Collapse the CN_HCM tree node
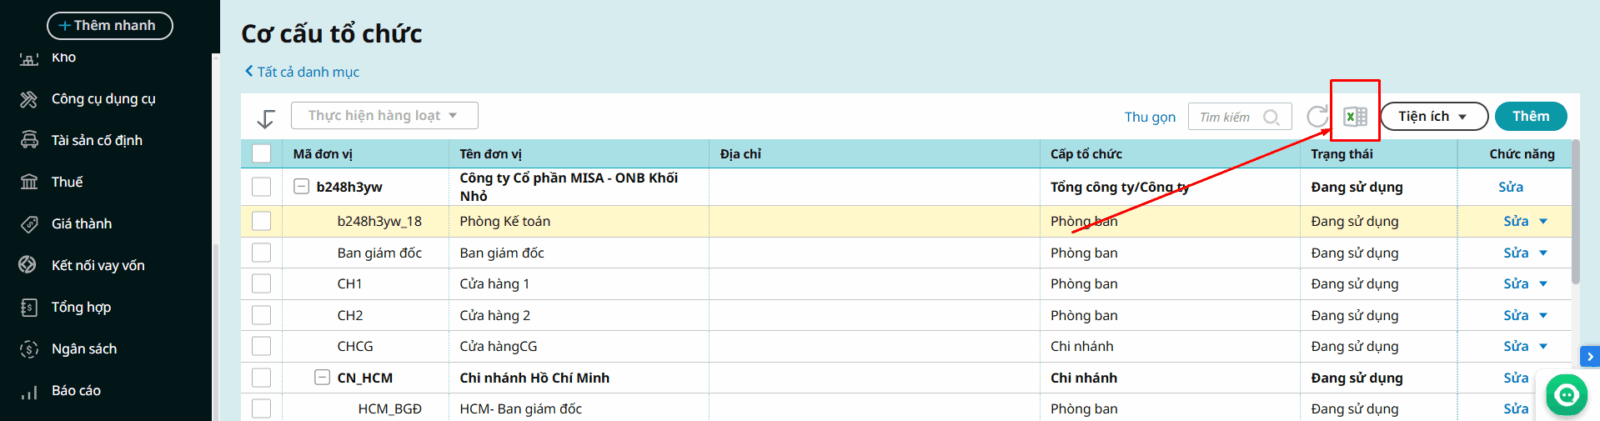 click(x=322, y=378)
